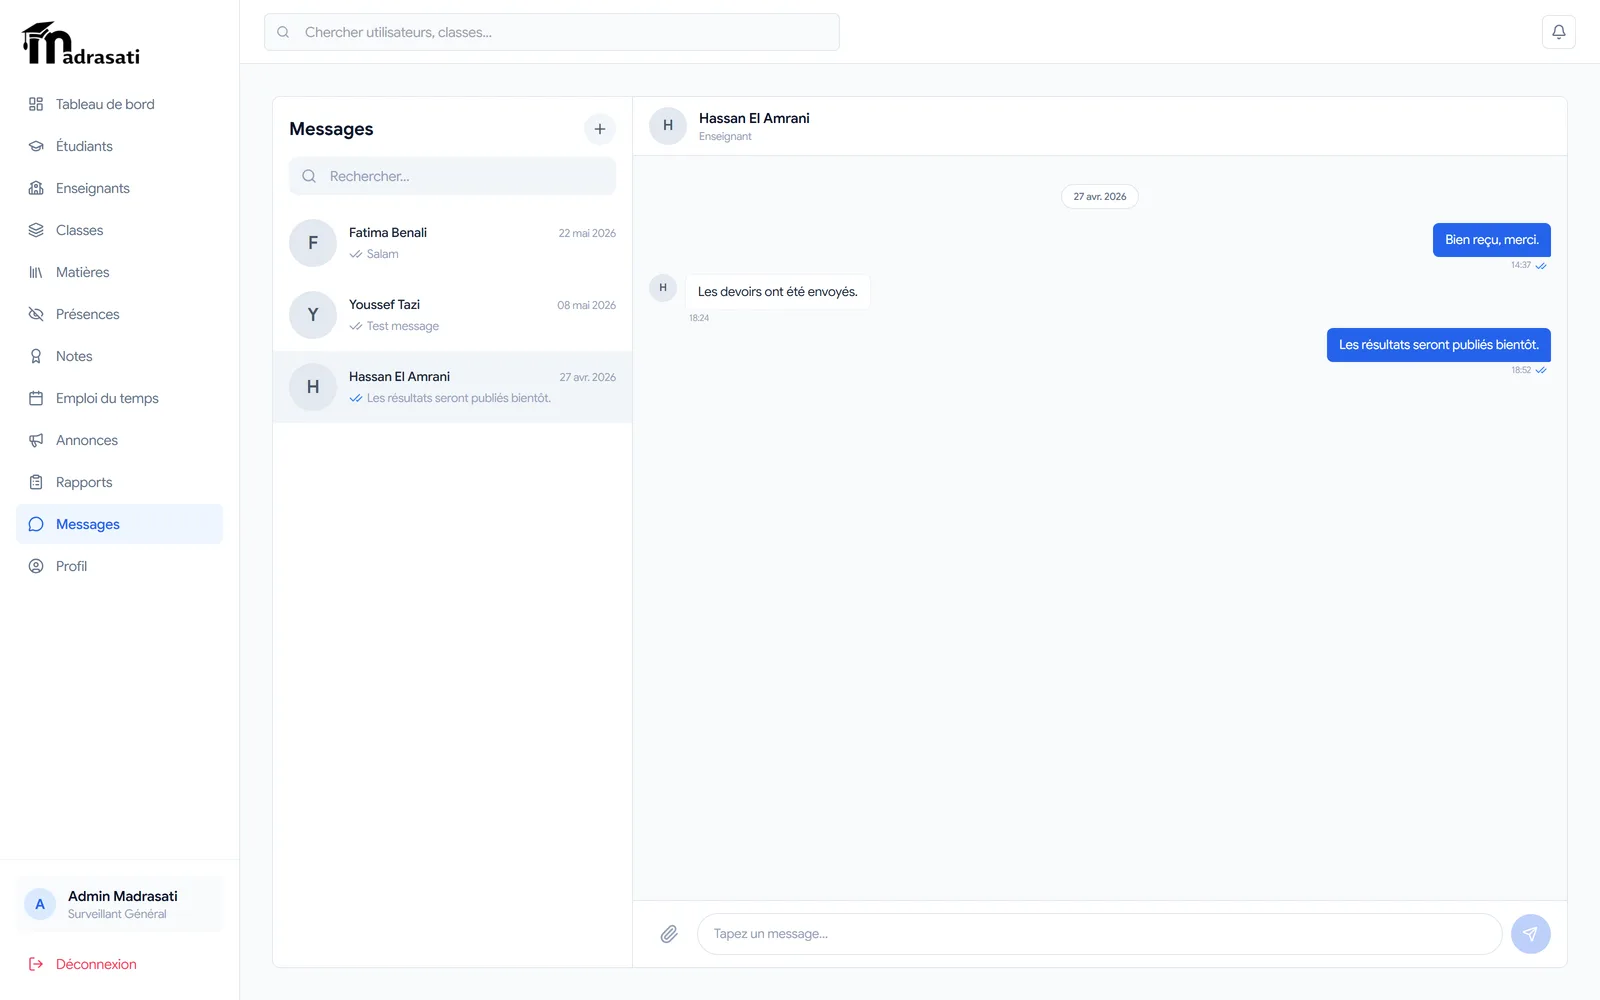The height and width of the screenshot is (1000, 1600).
Task: Click Hassan's H avatar in conversation list
Action: click(313, 387)
